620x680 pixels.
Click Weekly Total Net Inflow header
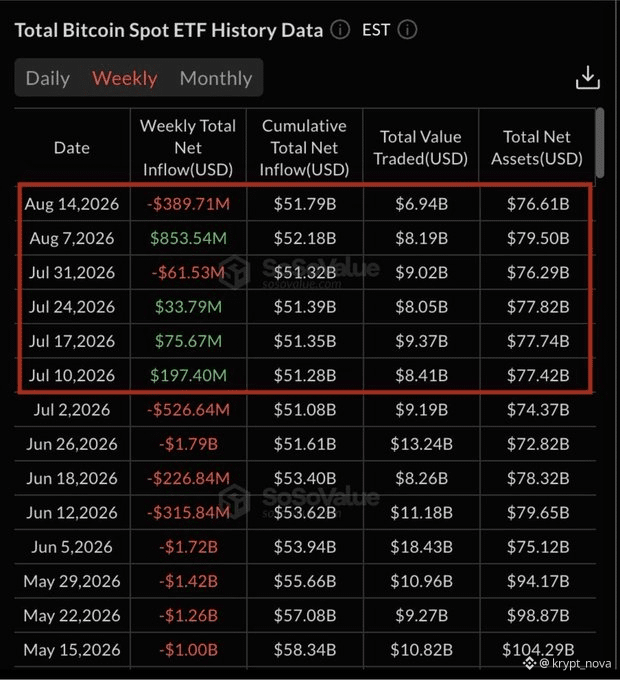coord(188,148)
